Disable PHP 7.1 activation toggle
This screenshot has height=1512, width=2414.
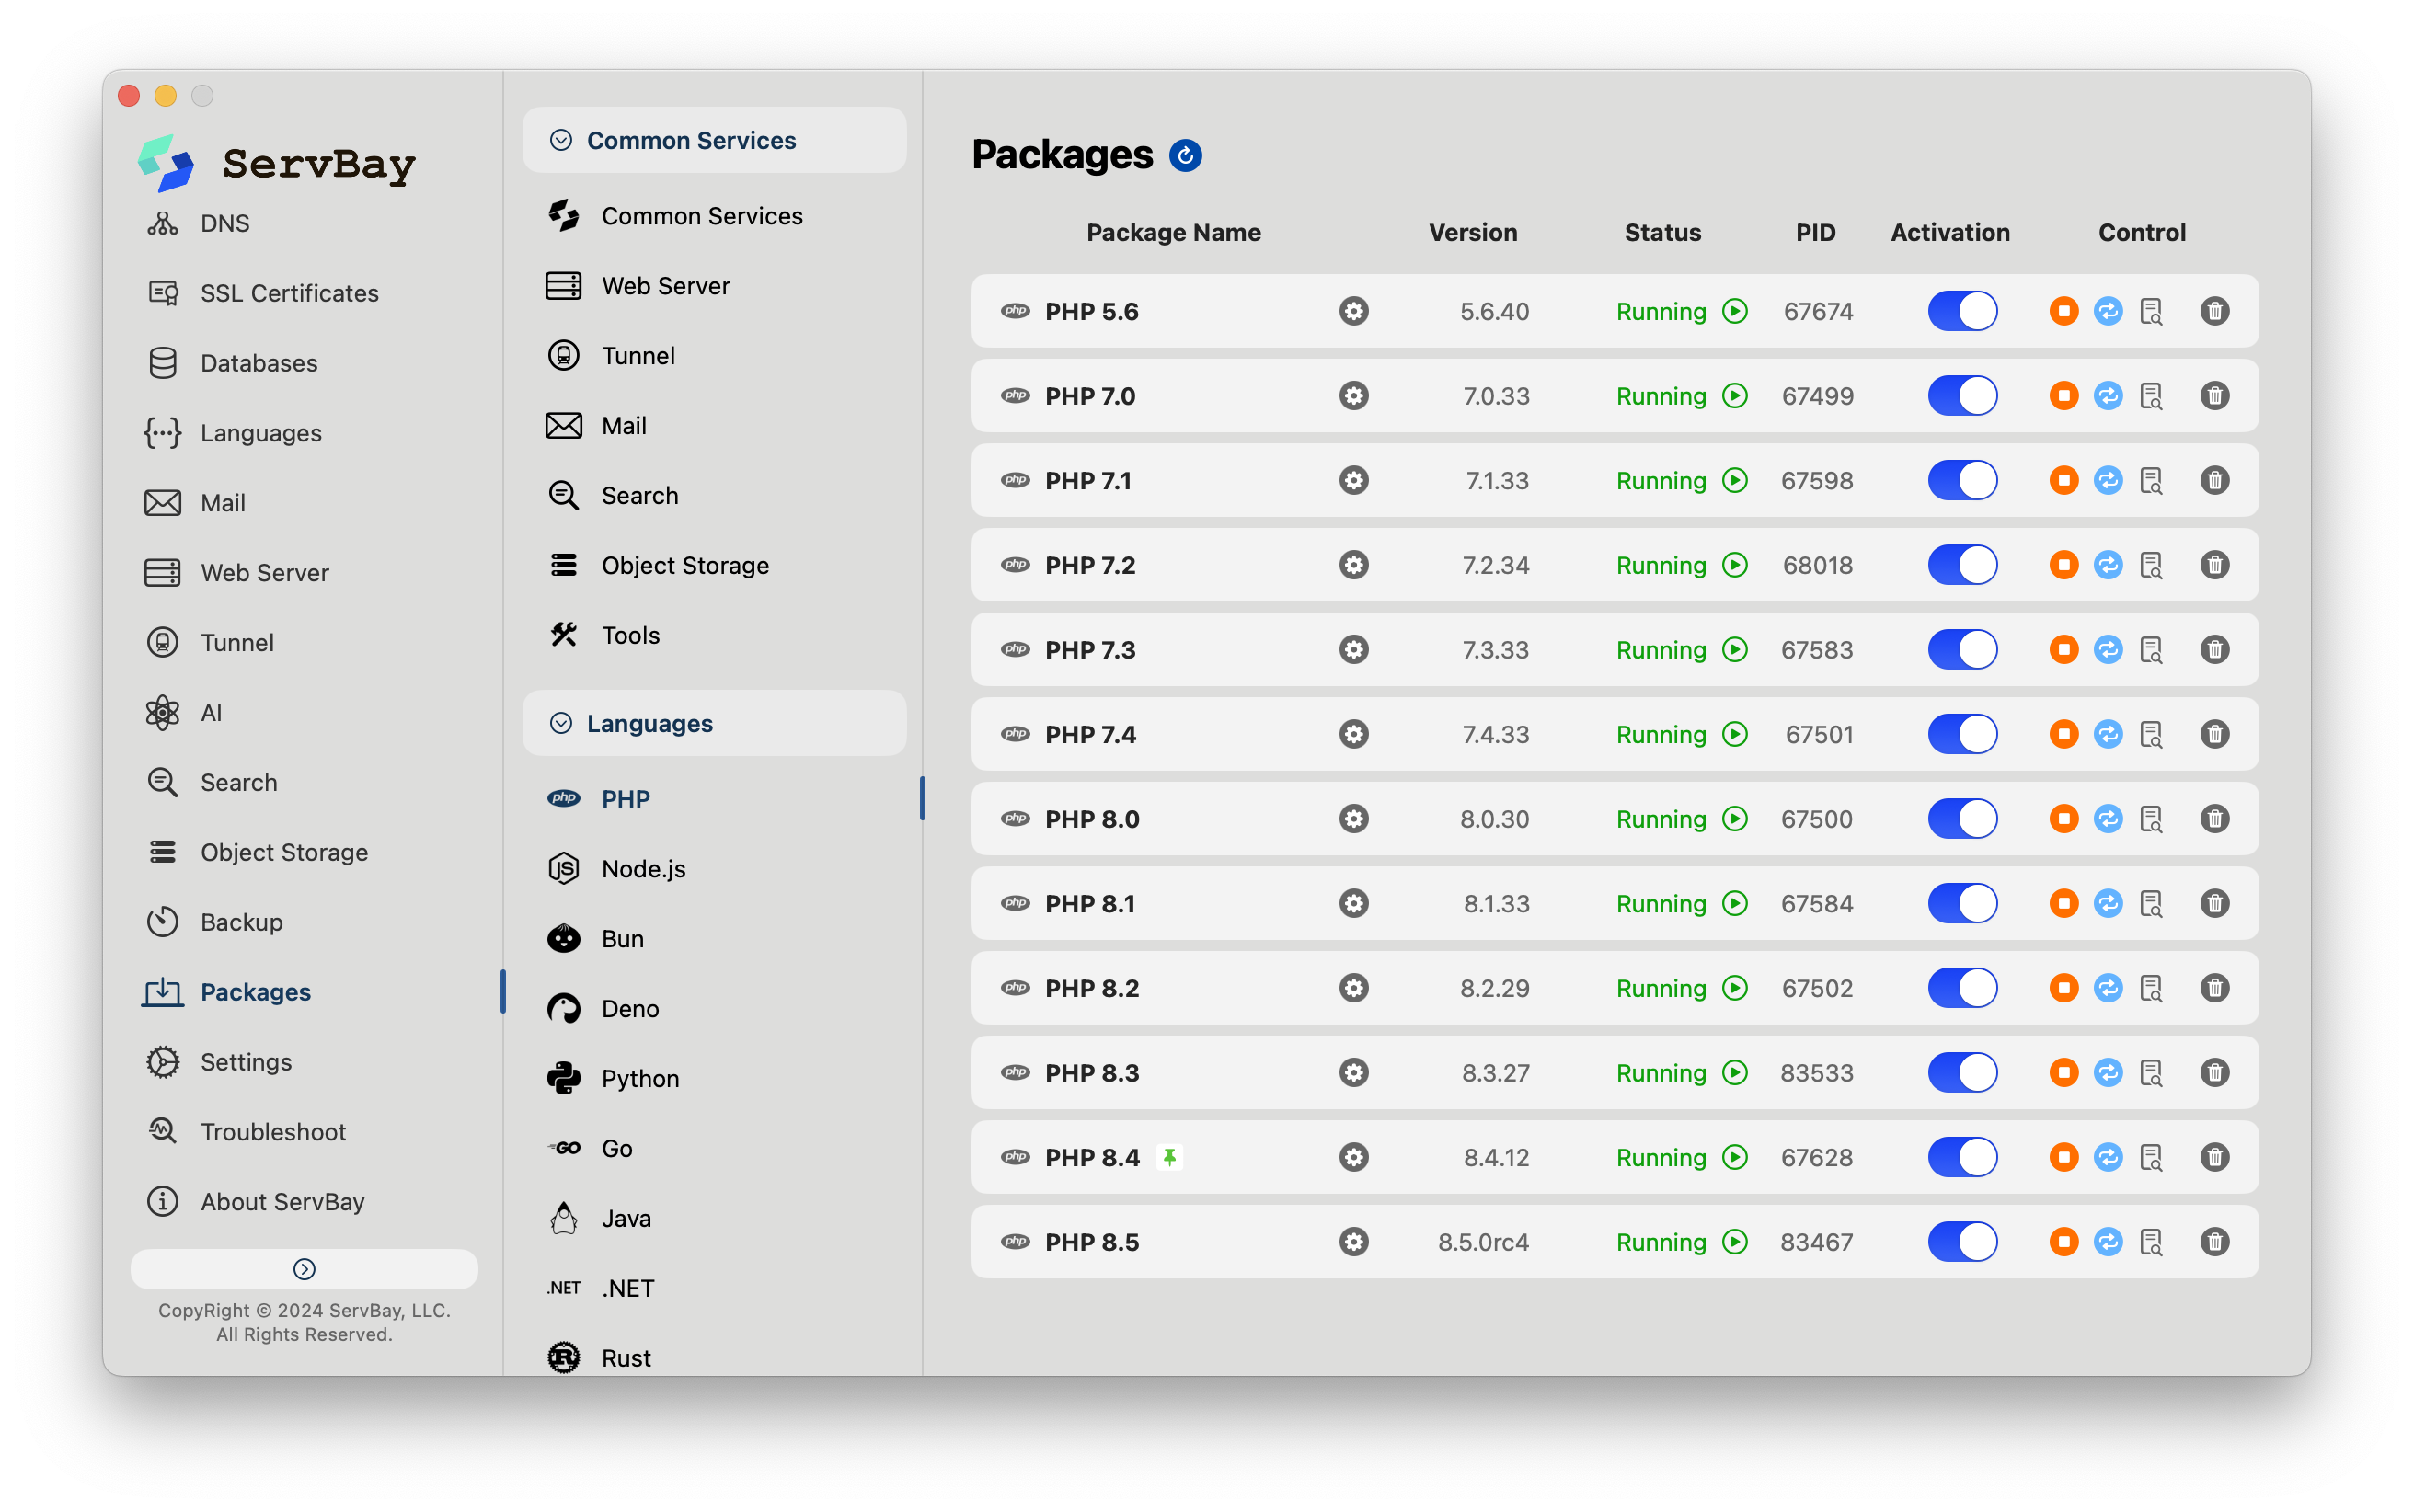(x=1962, y=481)
